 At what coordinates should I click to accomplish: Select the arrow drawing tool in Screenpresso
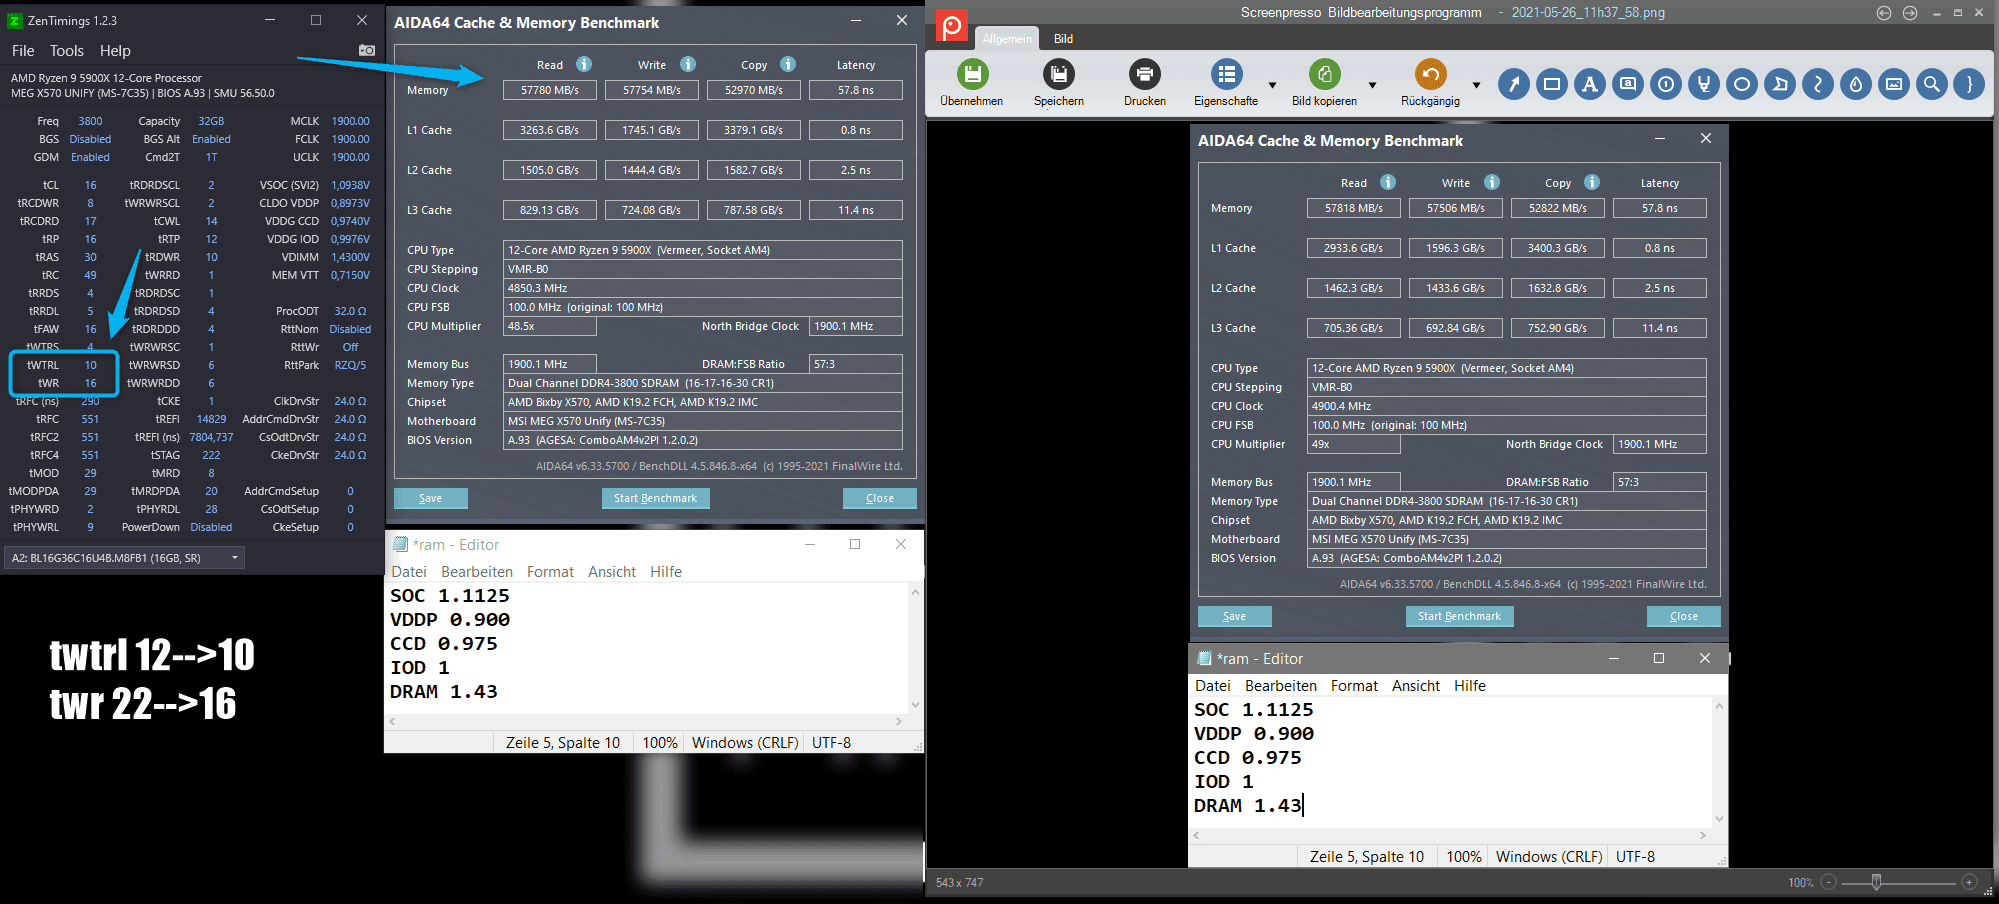click(x=1514, y=84)
